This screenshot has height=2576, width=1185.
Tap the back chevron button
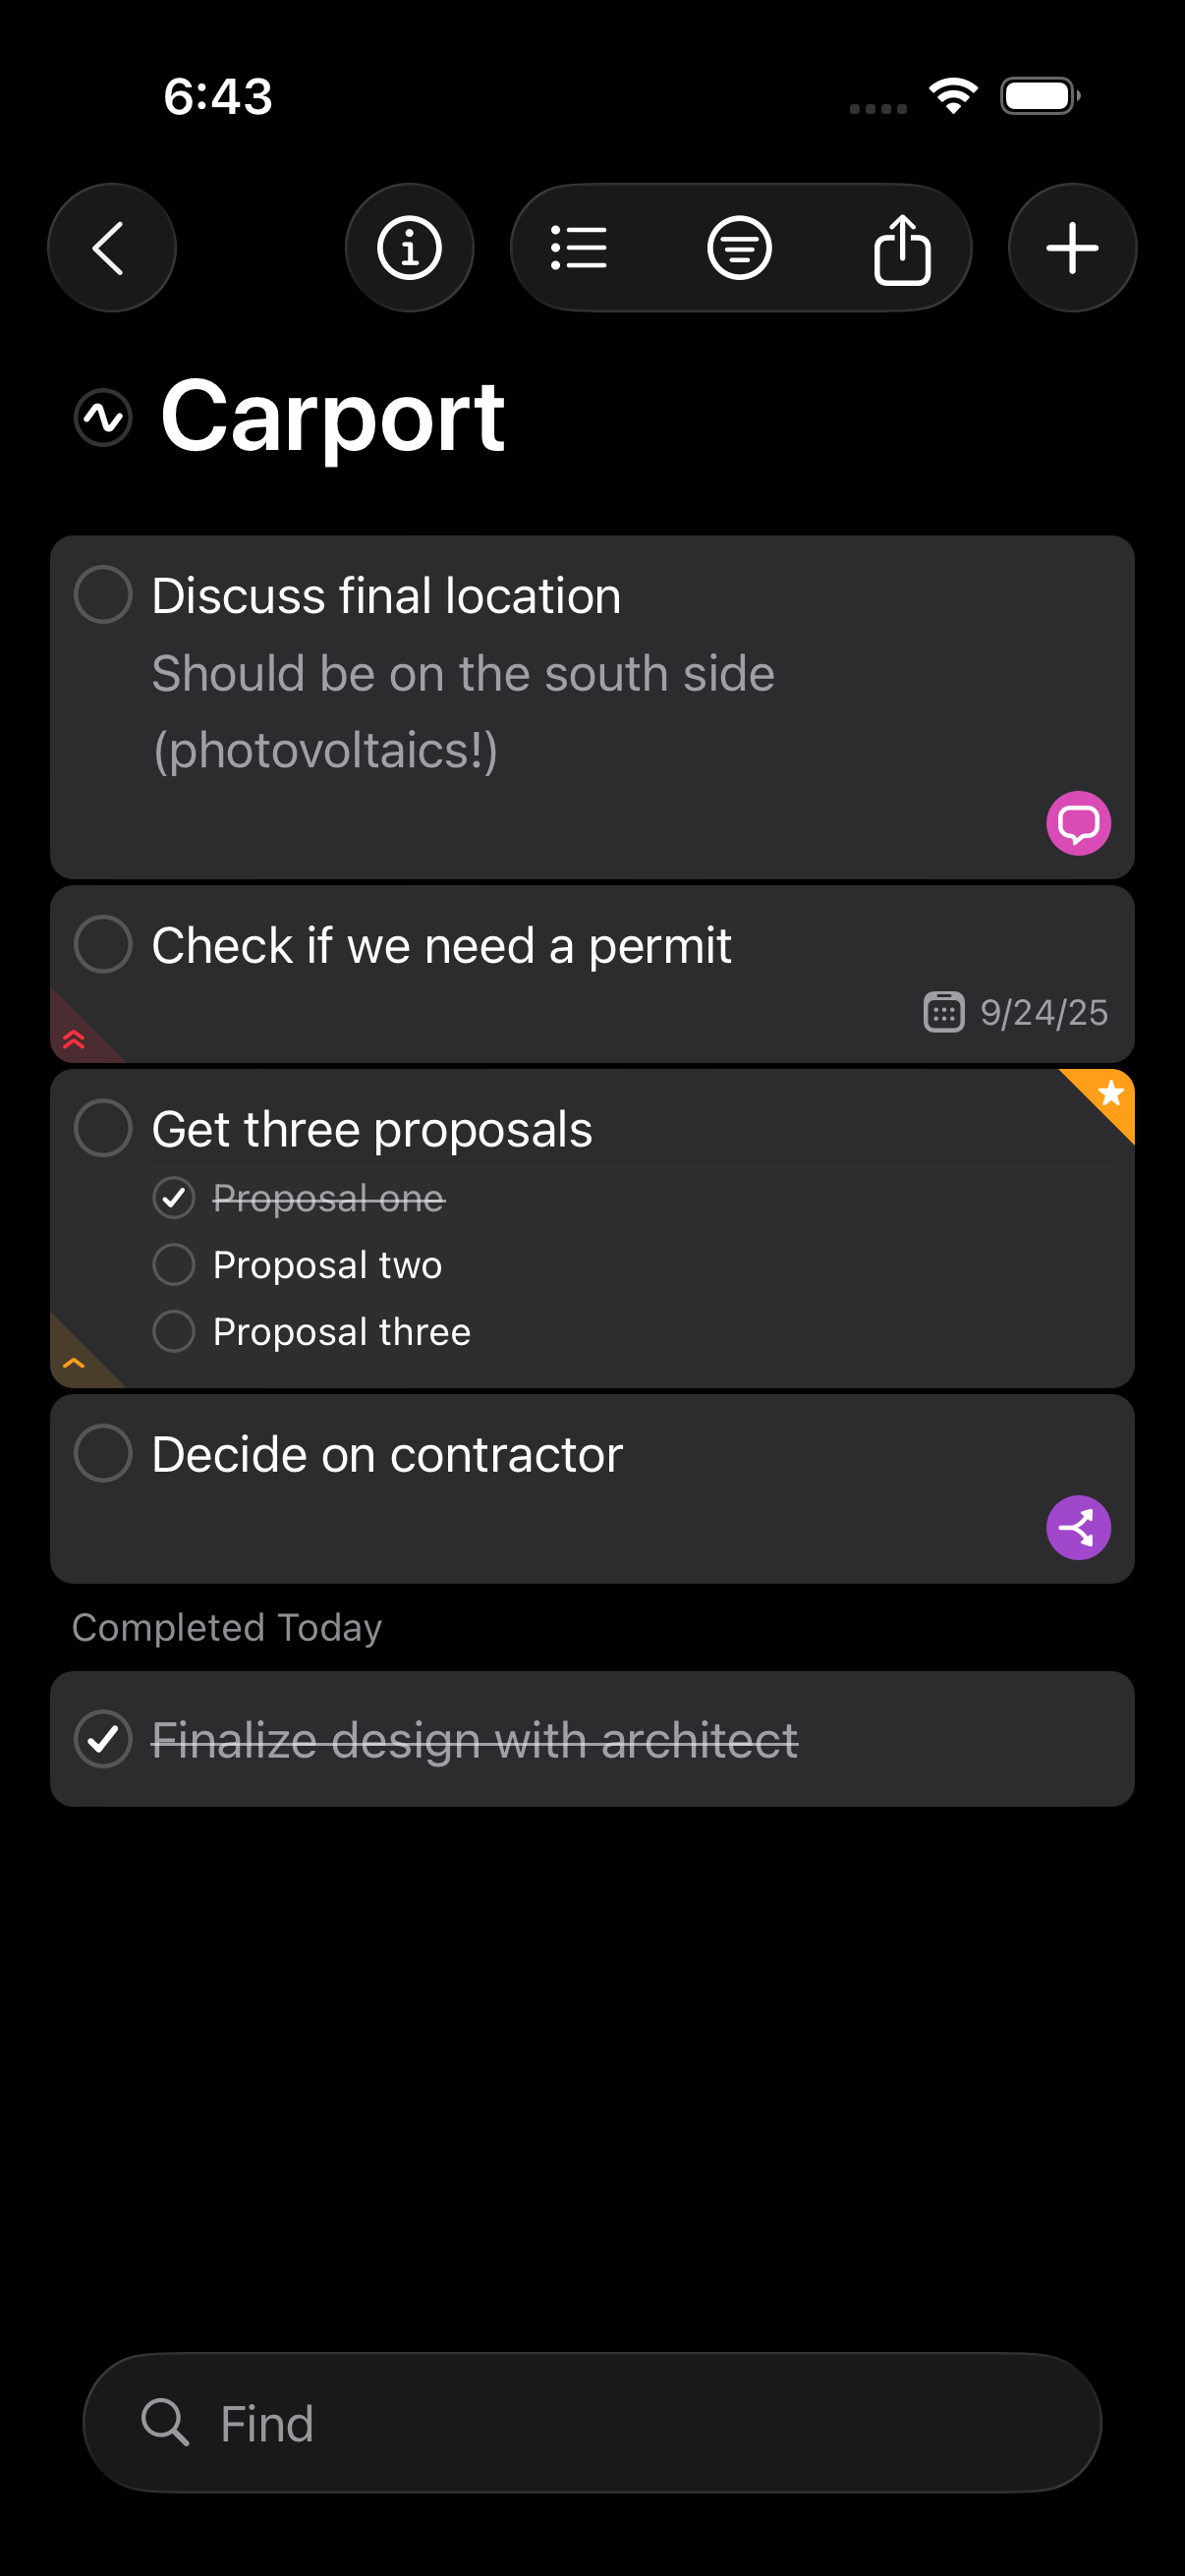tap(111, 247)
